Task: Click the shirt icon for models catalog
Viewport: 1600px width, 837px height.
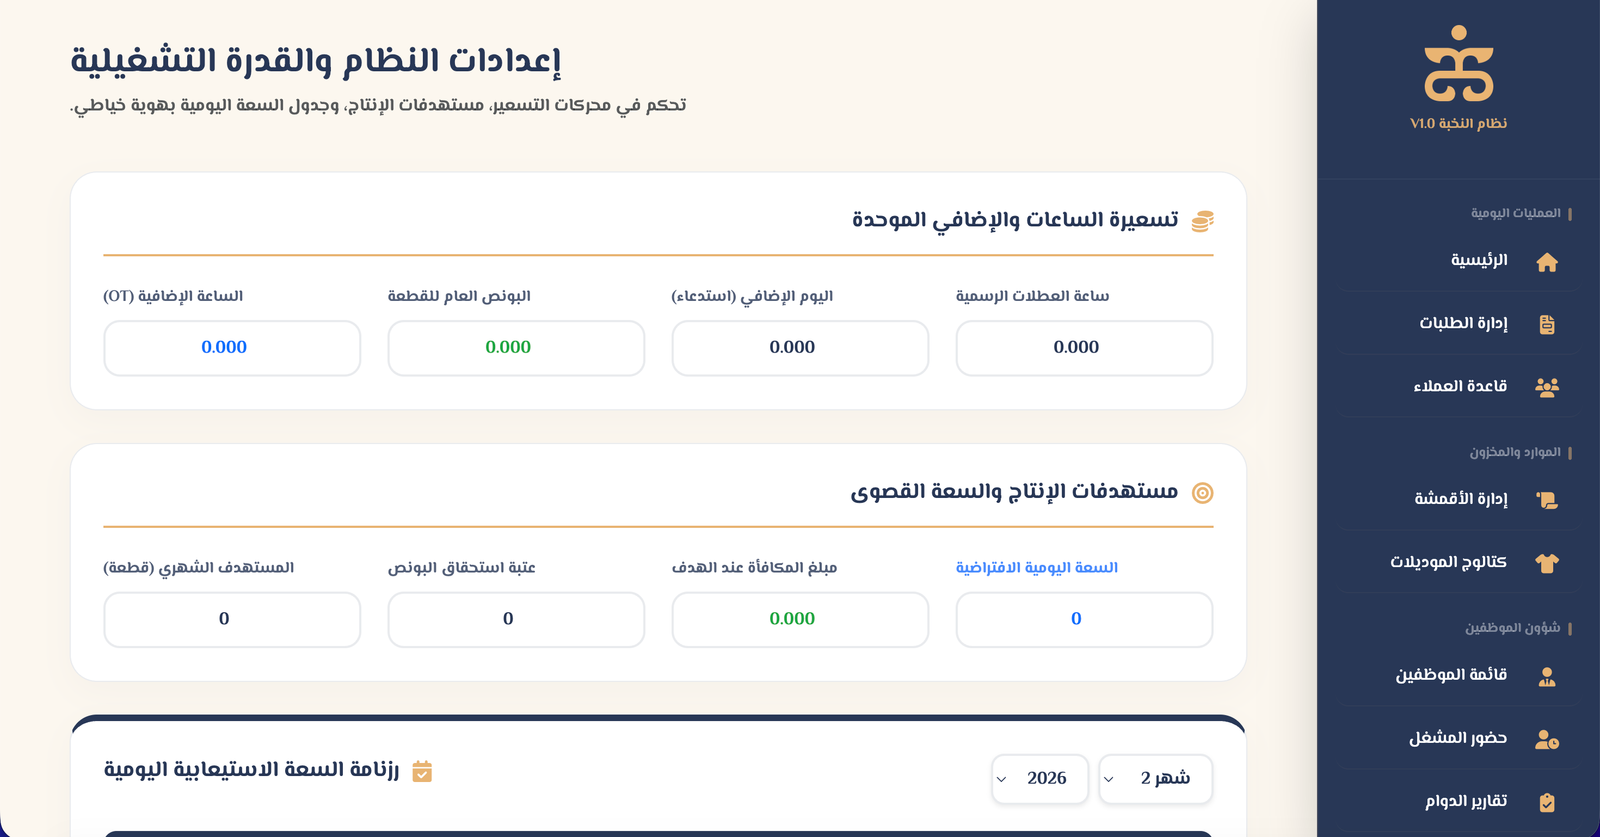Action: click(1547, 563)
